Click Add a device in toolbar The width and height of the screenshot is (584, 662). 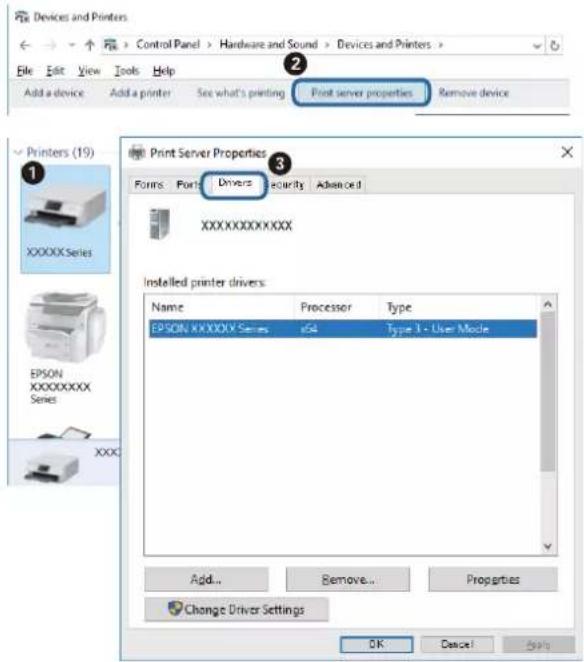pyautogui.click(x=54, y=93)
